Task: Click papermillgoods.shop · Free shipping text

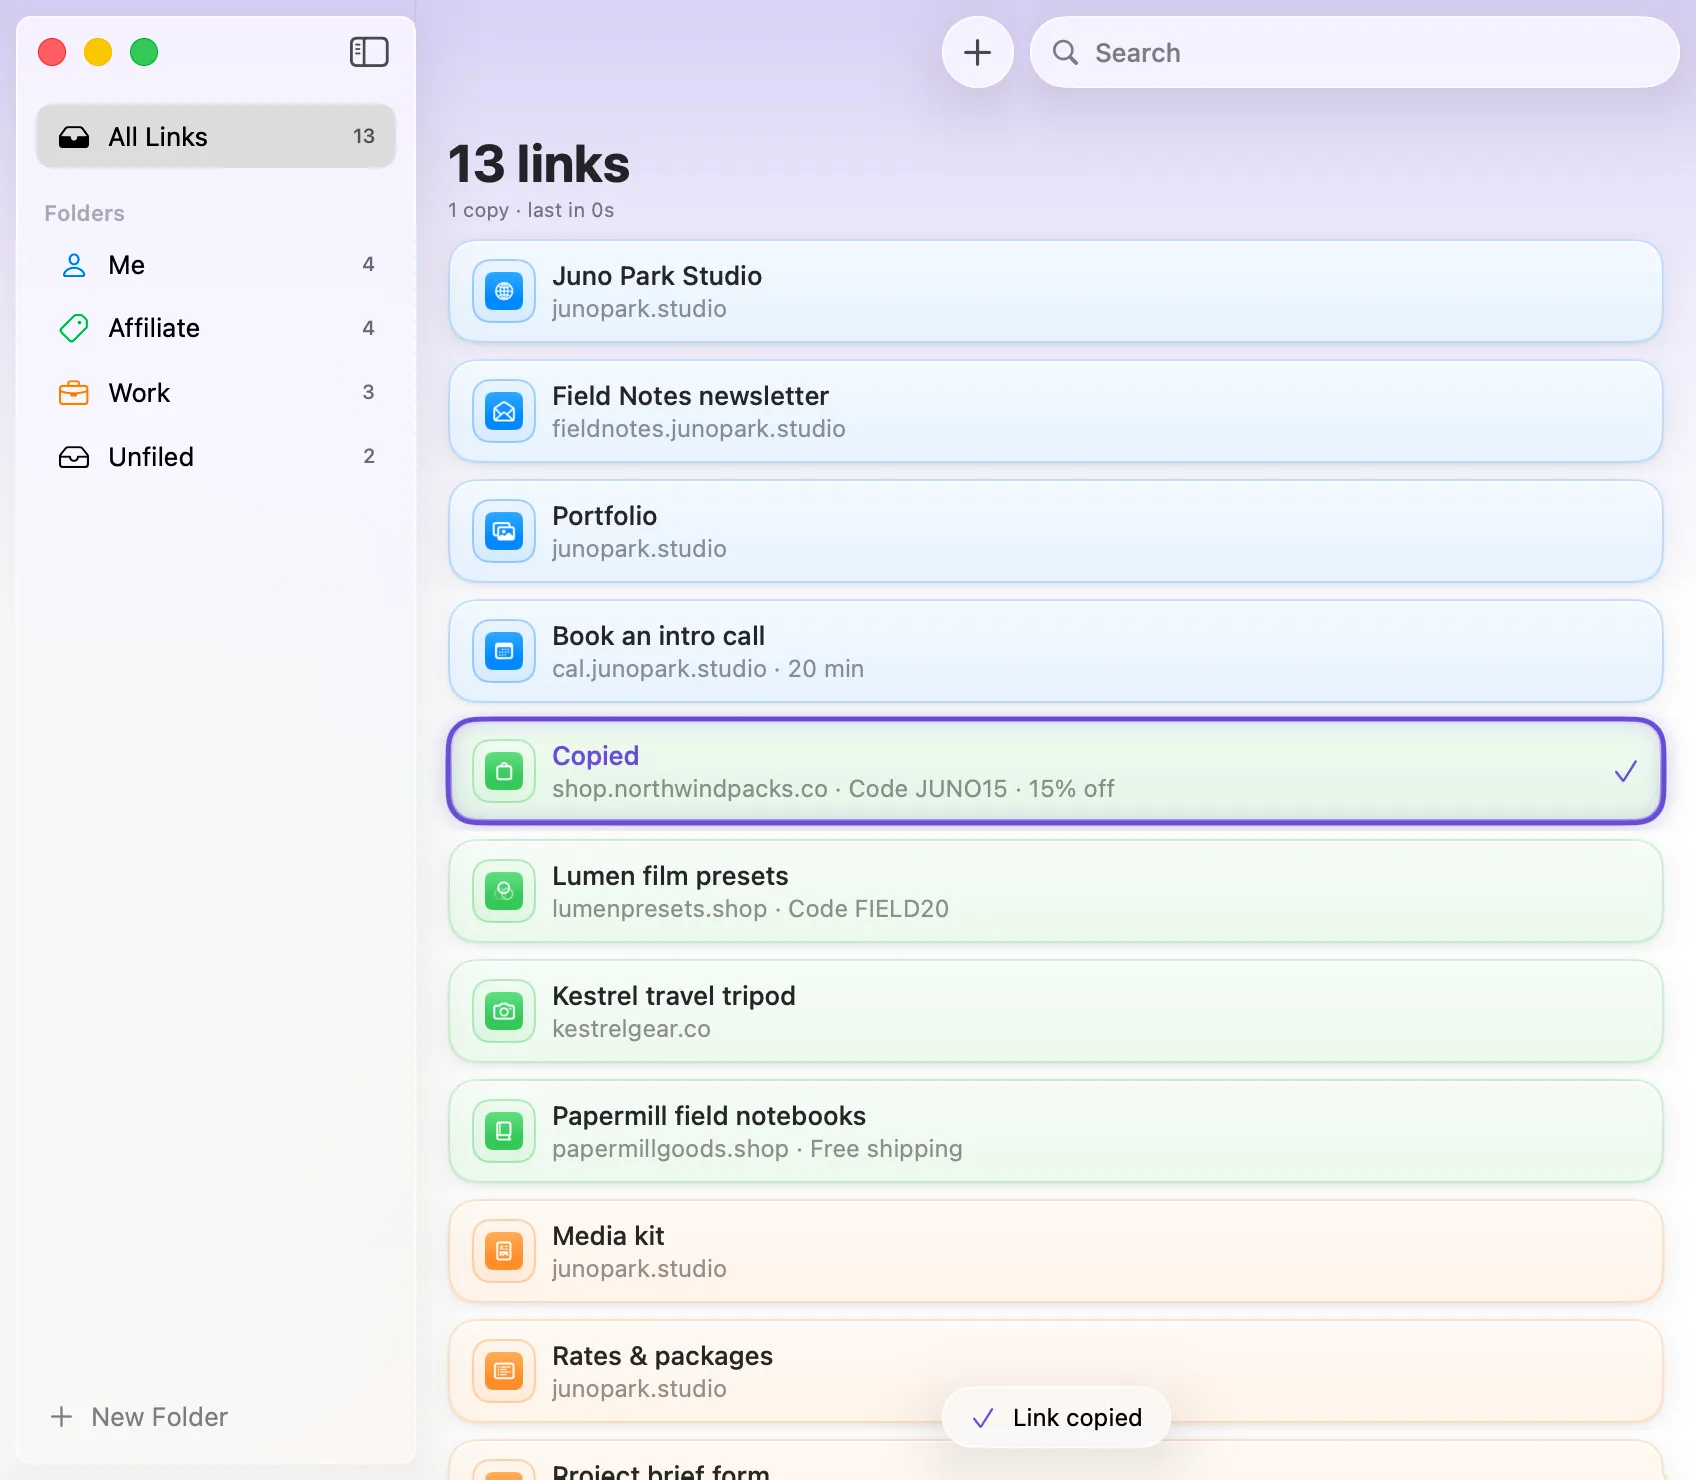Action: click(757, 1149)
